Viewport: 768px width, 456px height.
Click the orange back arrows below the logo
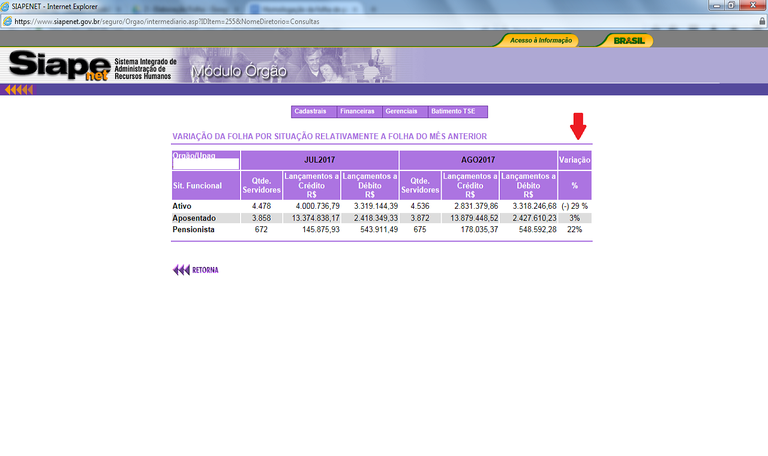(x=18, y=90)
